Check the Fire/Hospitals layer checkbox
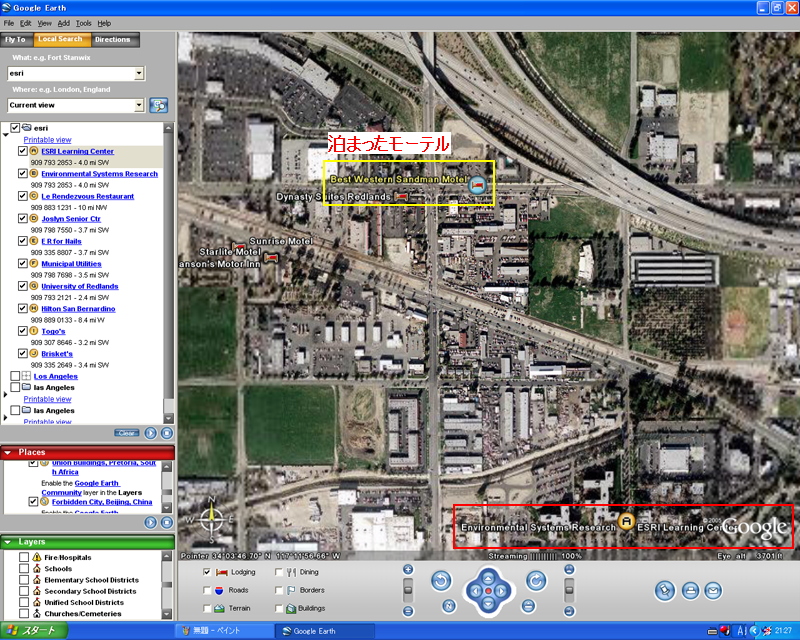This screenshot has width=800, height=640. 23,557
